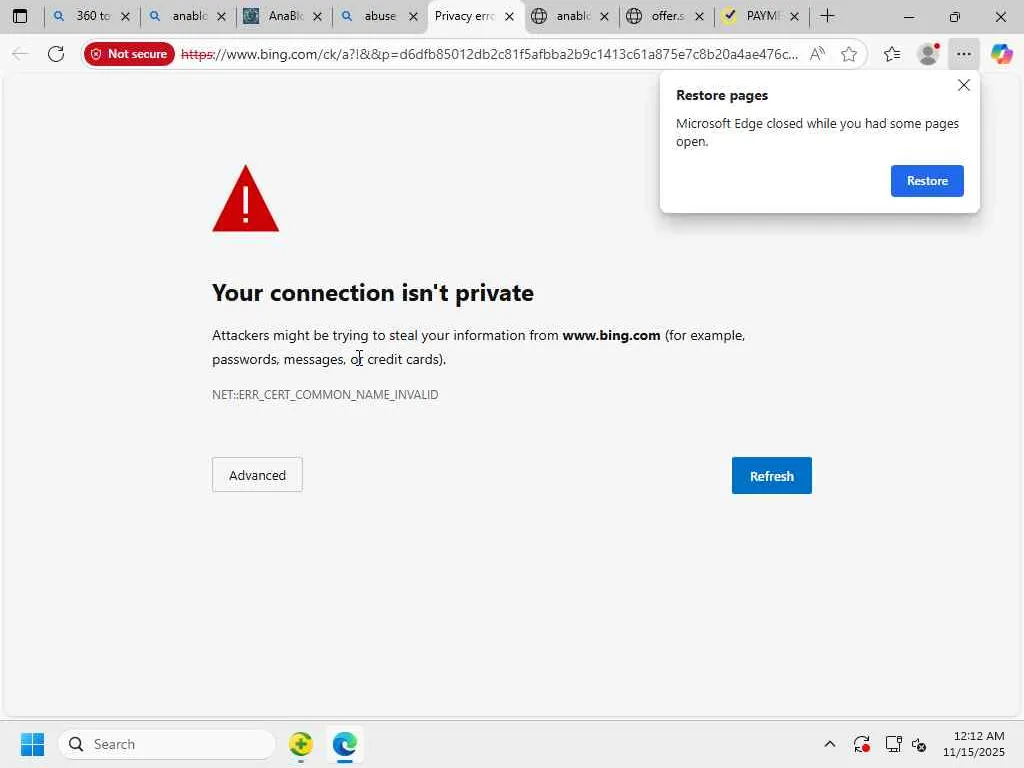The height and width of the screenshot is (768, 1024).
Task: Open the profile avatar icon
Action: (x=928, y=54)
